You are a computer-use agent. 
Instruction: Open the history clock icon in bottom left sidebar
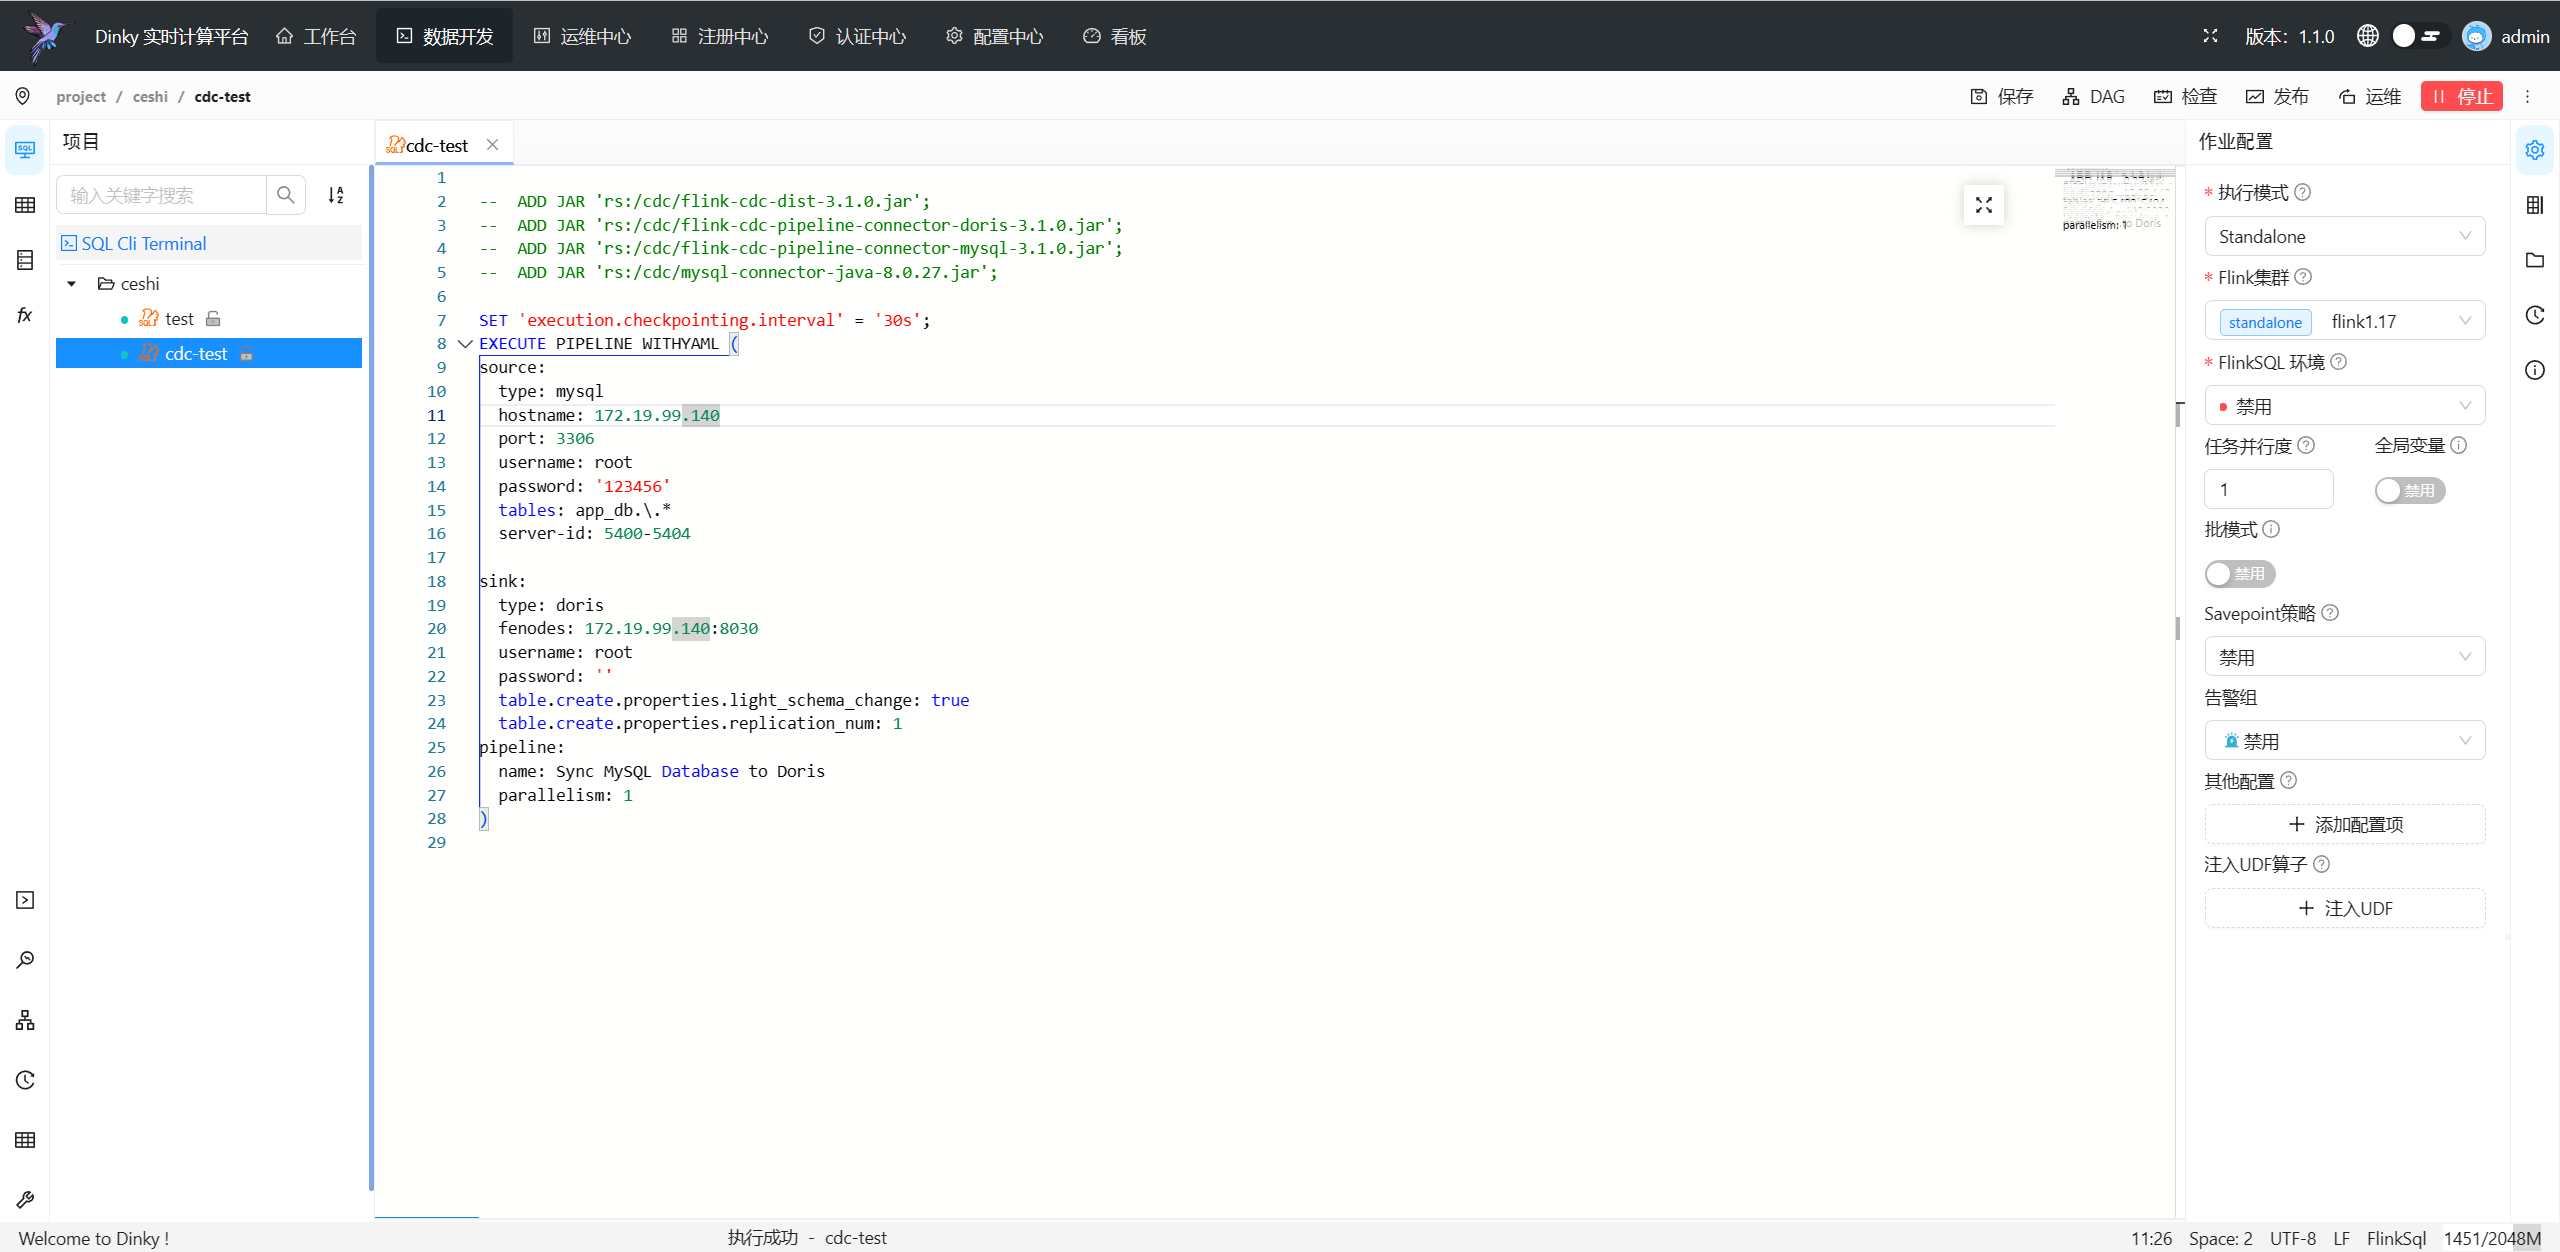(25, 1080)
